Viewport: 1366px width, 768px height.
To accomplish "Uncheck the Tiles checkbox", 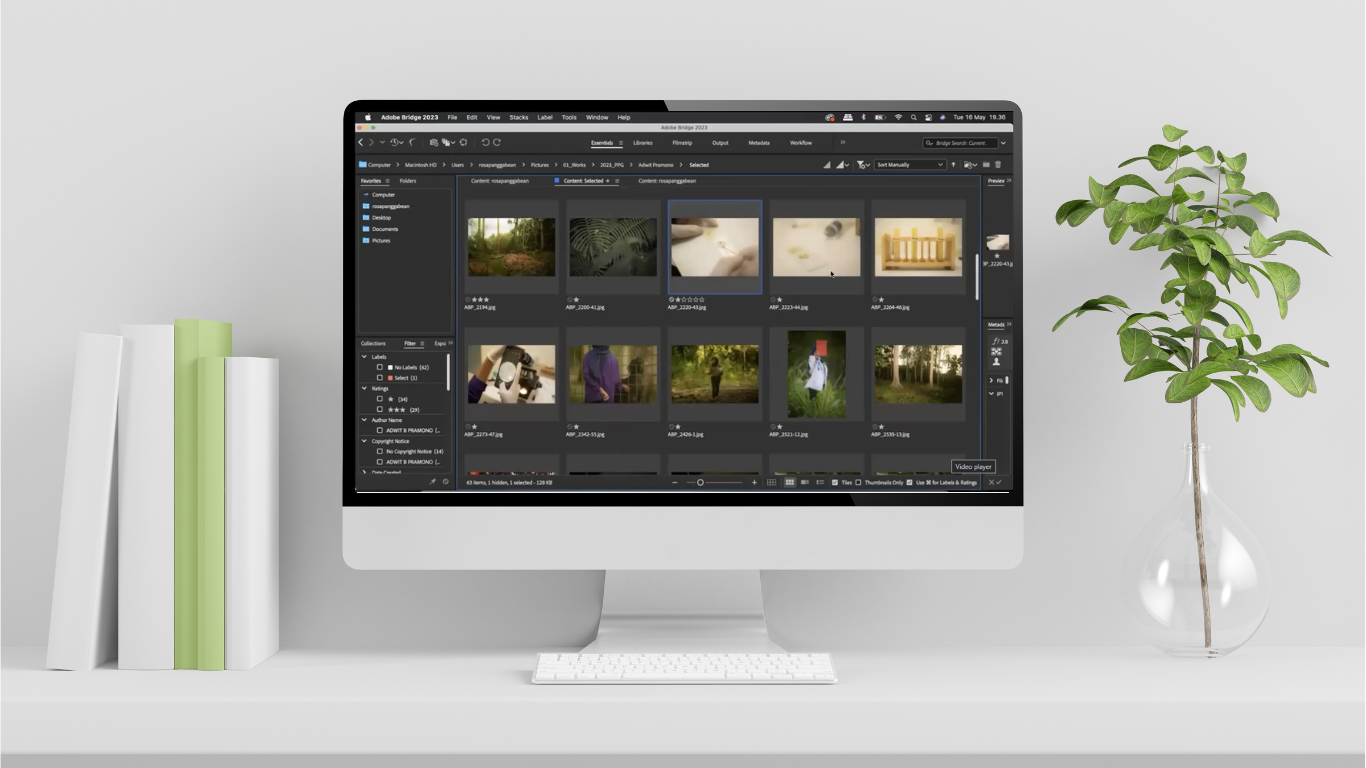I will 835,483.
